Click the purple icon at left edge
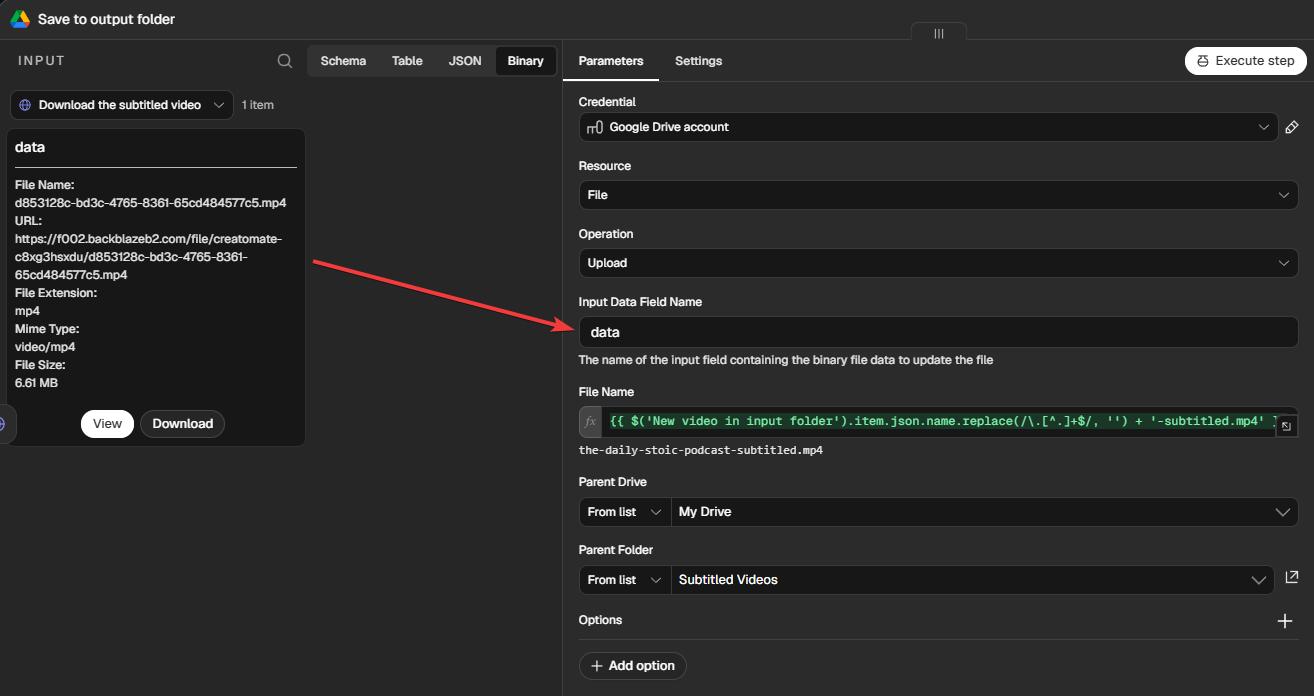This screenshot has height=696, width=1314. [x=3, y=424]
